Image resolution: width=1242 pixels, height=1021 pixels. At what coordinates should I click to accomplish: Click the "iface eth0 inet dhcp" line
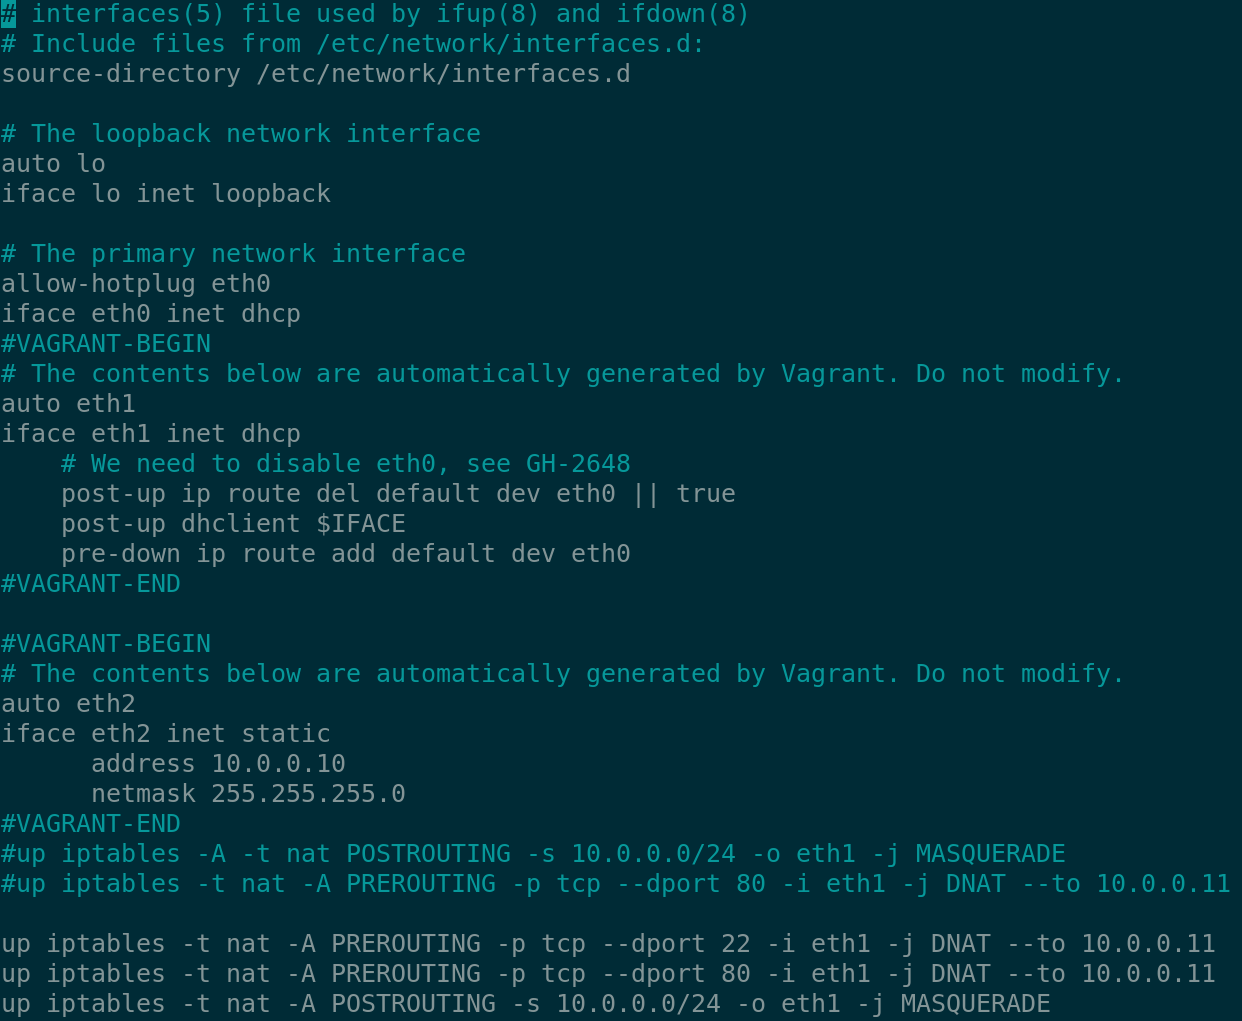[x=150, y=314]
